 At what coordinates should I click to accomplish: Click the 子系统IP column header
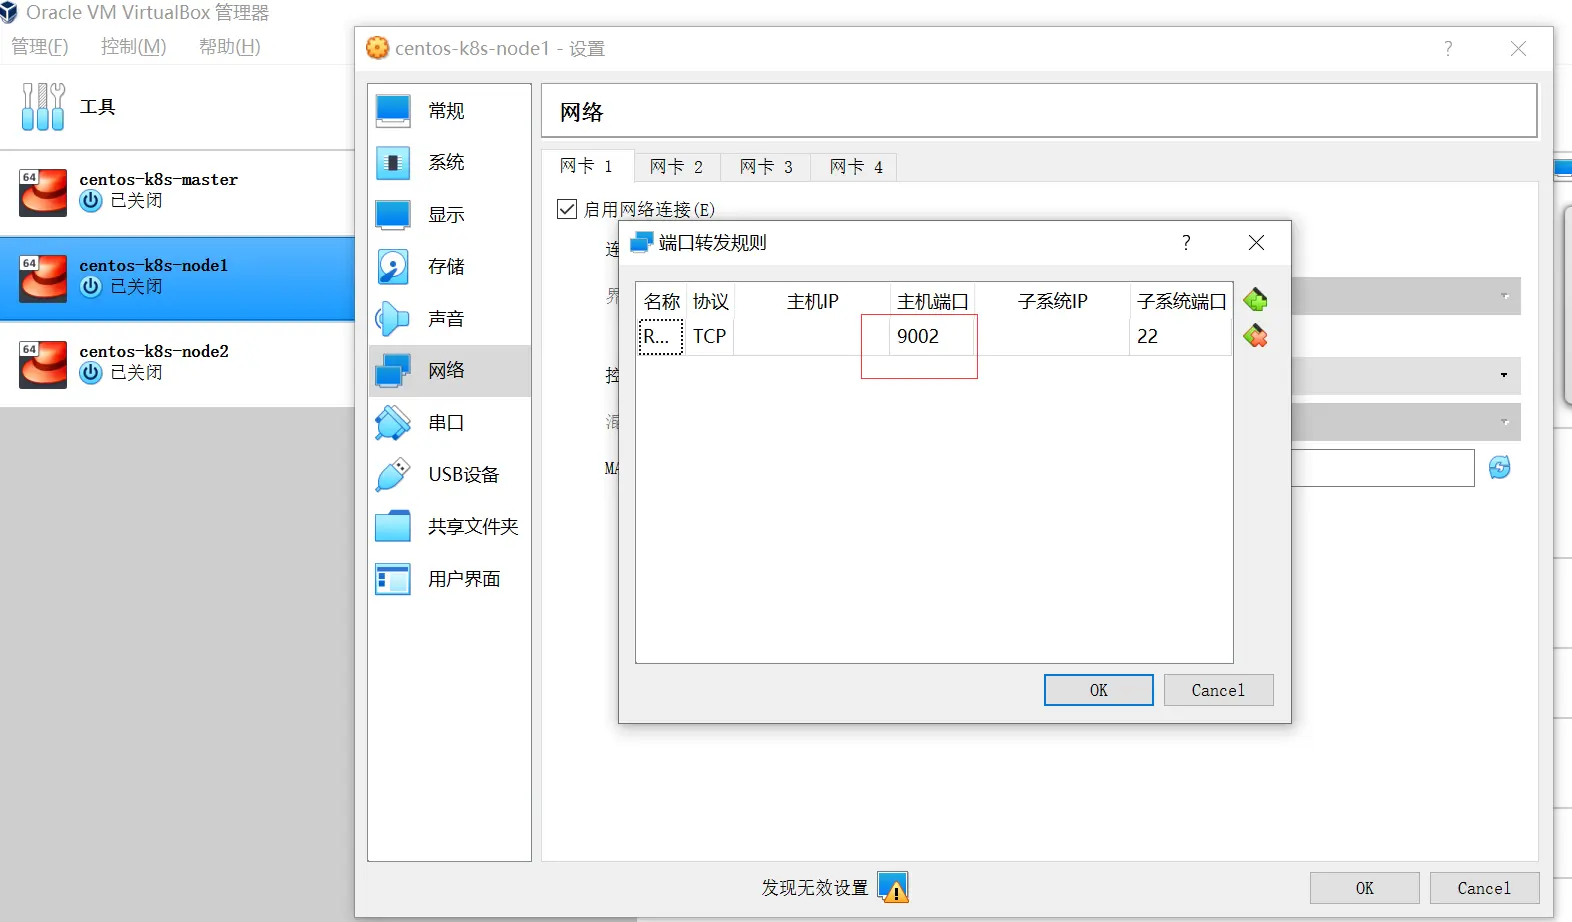tap(1053, 301)
